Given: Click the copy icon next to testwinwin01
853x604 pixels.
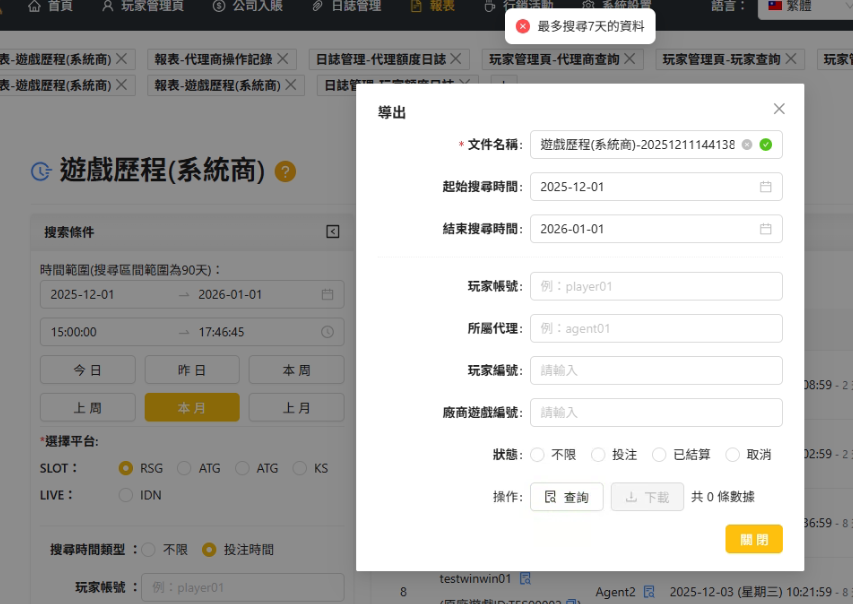Looking at the screenshot, I should tap(525, 579).
